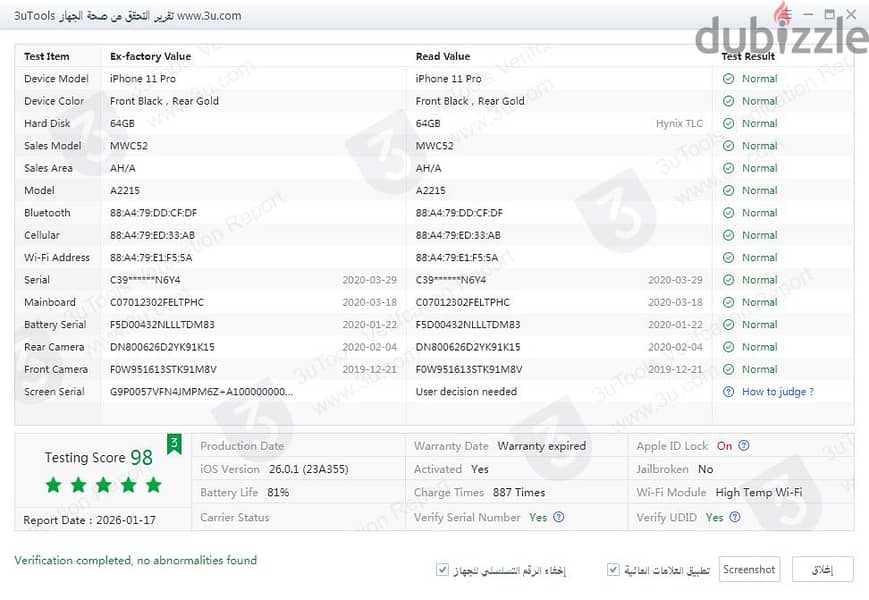Click the green check icon for Hard Disk
Image resolution: width=869 pixels, height=600 pixels.
(x=728, y=124)
